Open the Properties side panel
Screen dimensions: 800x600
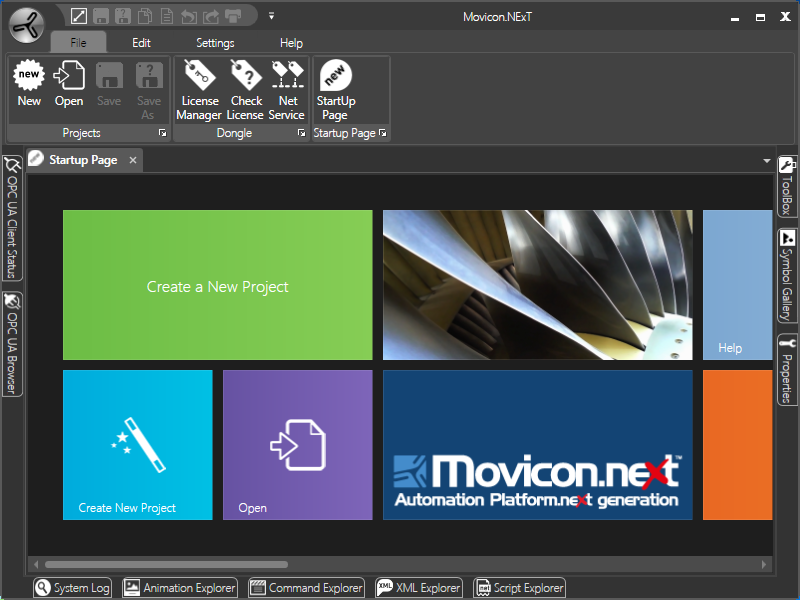click(x=787, y=370)
